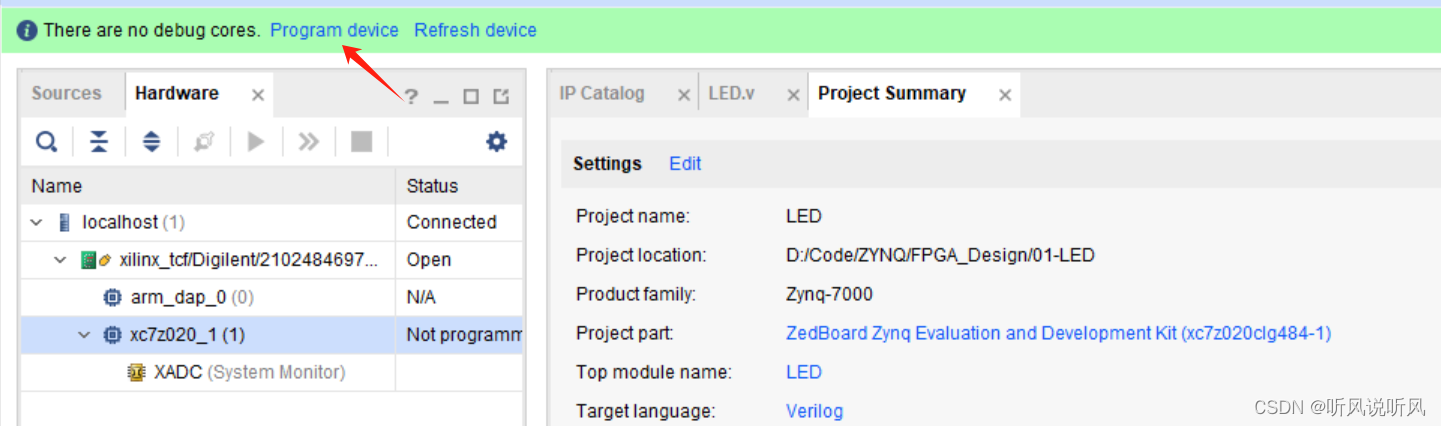Click the Collapse All toolbar icon
This screenshot has height=426, width=1441.
[x=99, y=142]
